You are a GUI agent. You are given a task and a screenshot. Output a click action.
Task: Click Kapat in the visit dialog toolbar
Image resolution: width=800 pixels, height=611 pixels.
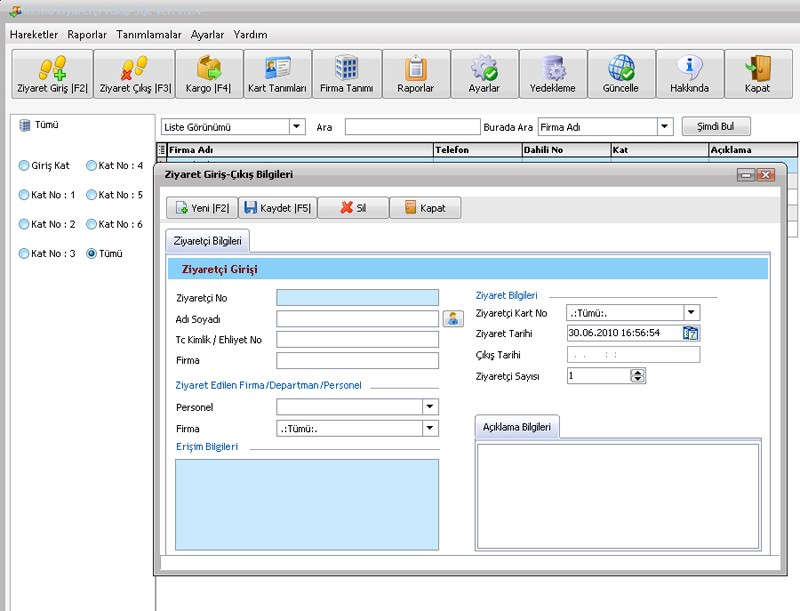click(425, 208)
